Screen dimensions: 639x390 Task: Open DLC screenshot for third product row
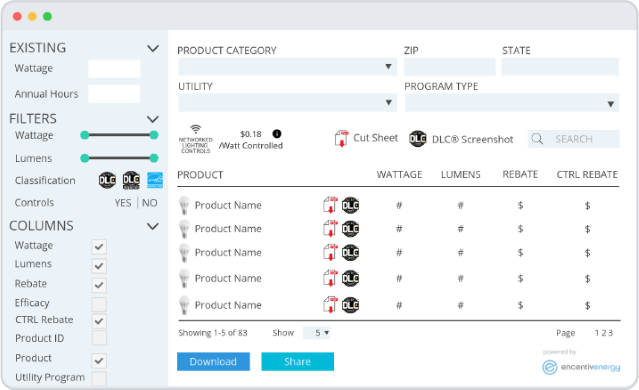tap(350, 253)
